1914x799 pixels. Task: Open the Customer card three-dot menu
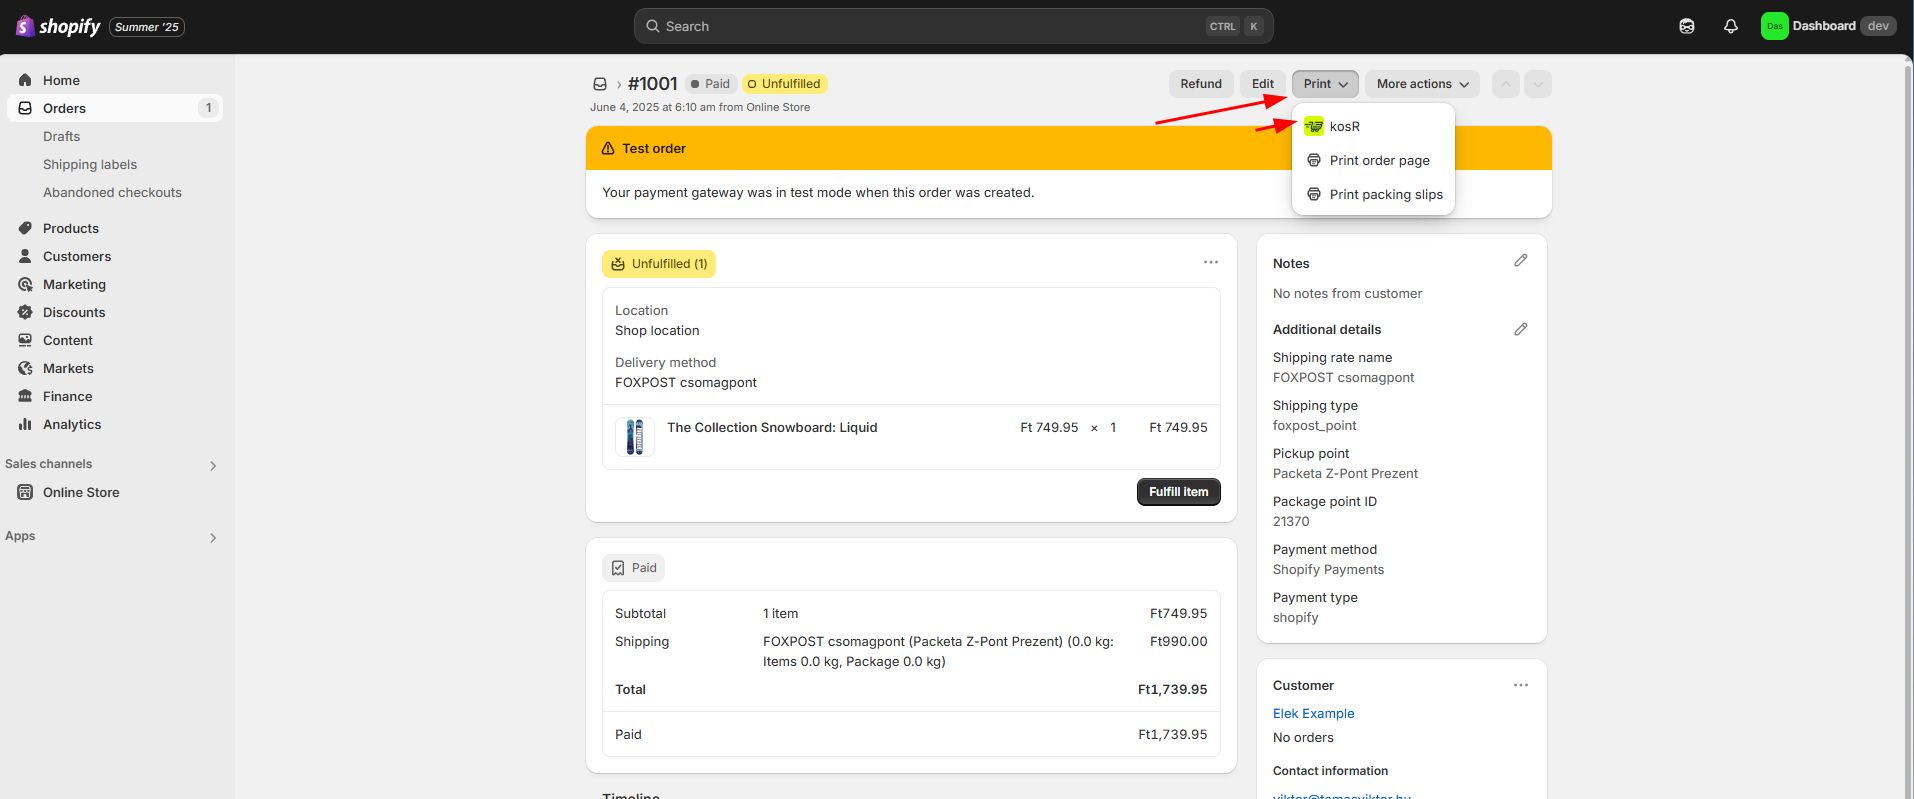tap(1520, 685)
